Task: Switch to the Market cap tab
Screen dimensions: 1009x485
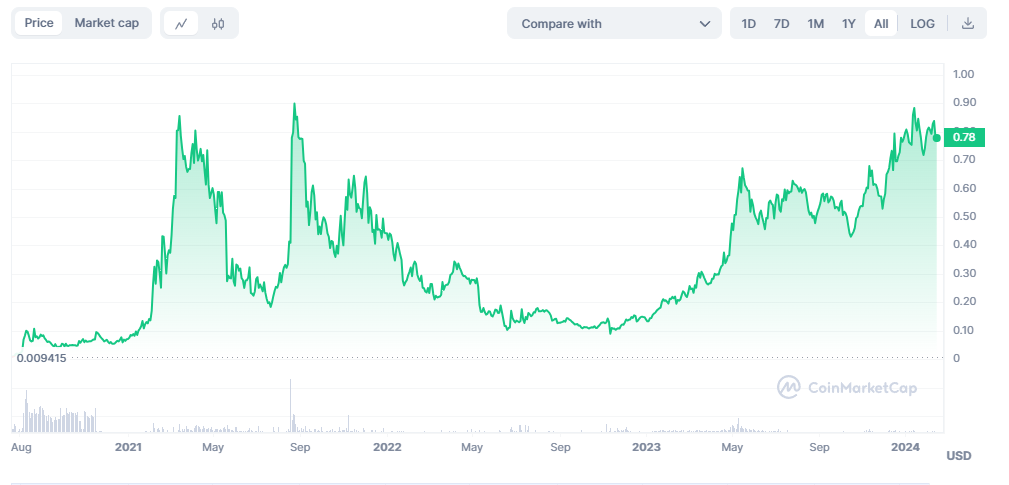Action: pyautogui.click(x=106, y=23)
